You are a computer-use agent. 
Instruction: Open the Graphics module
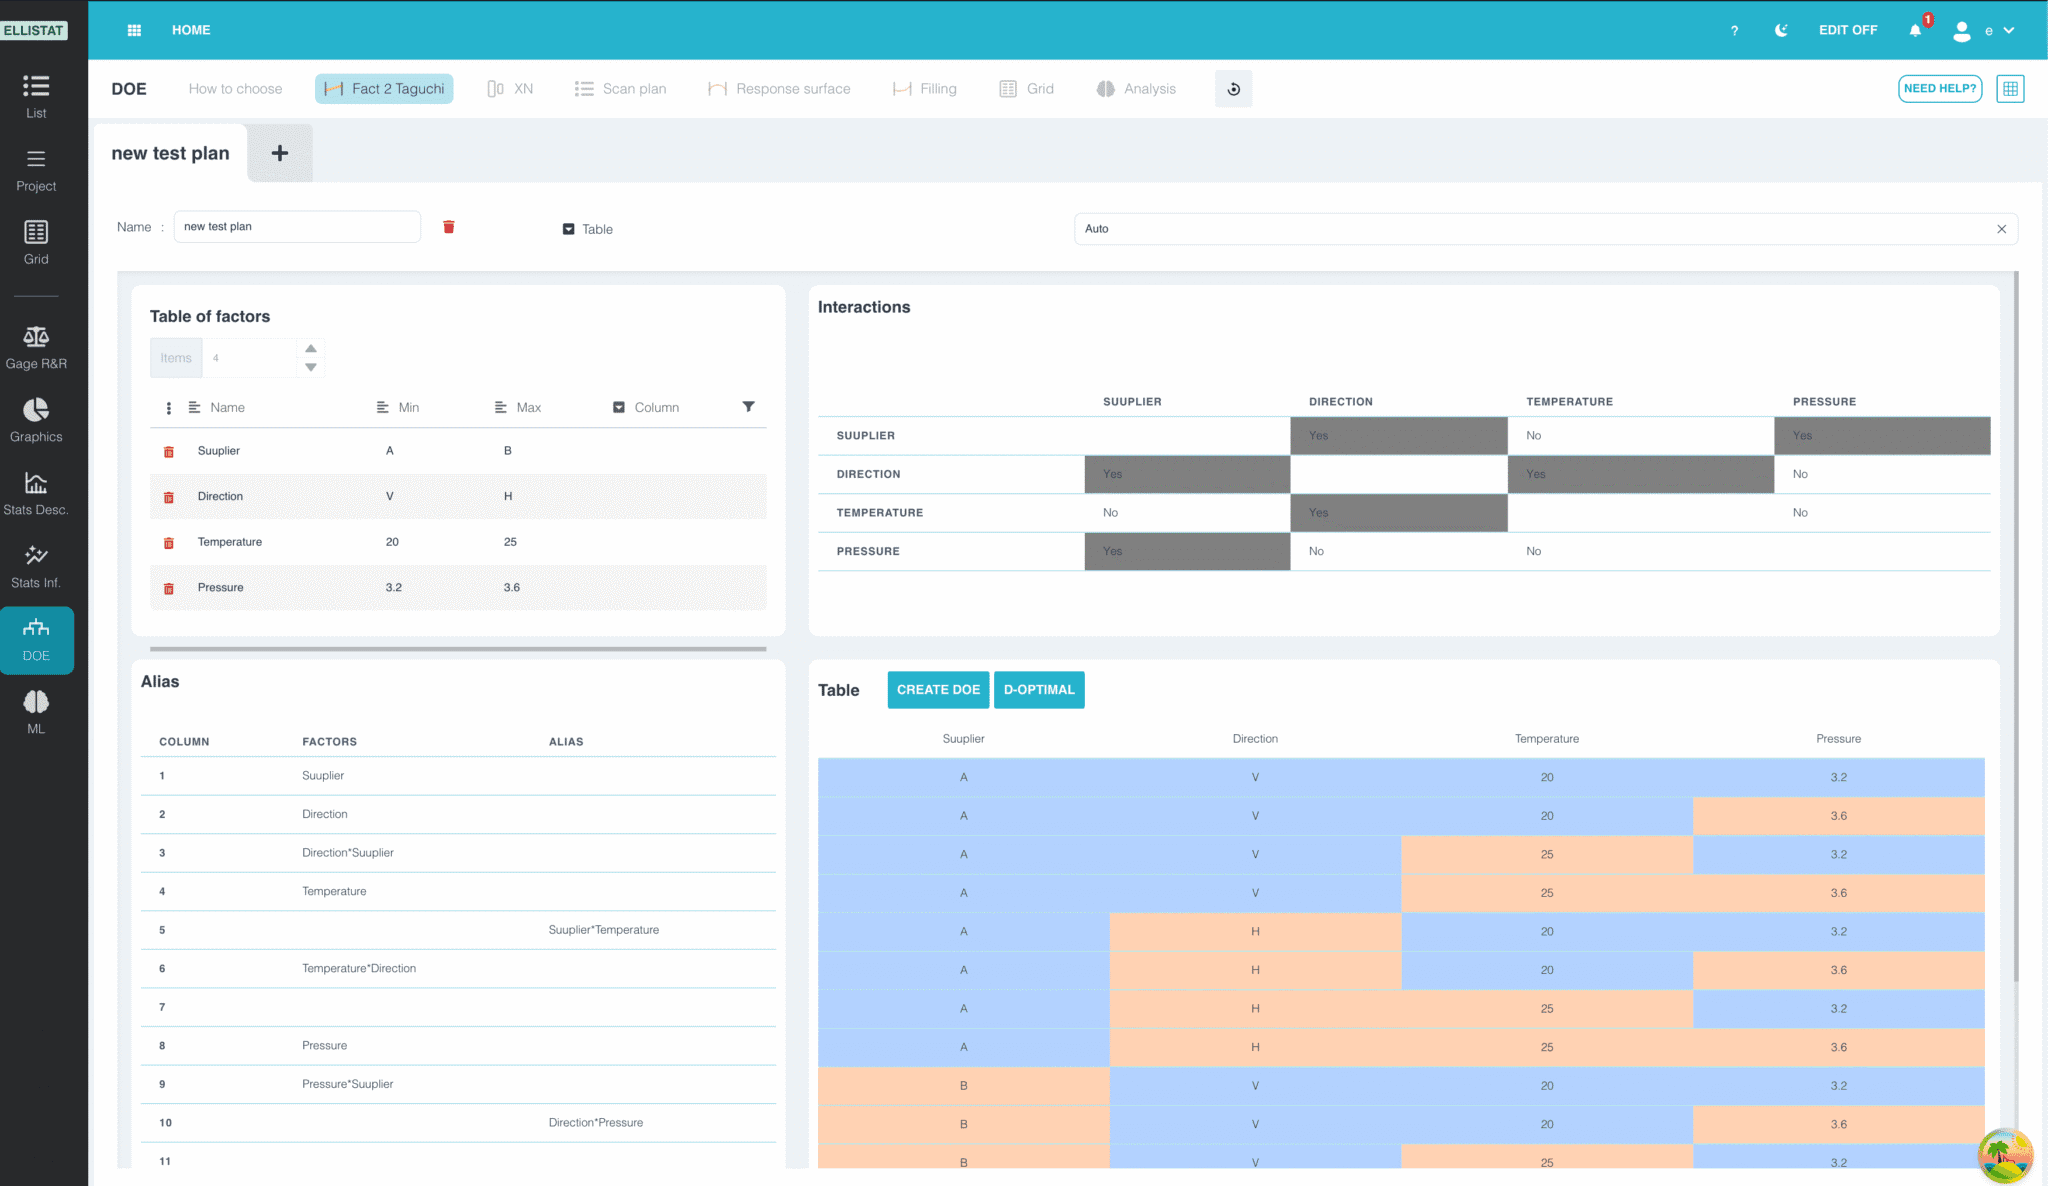[x=36, y=421]
